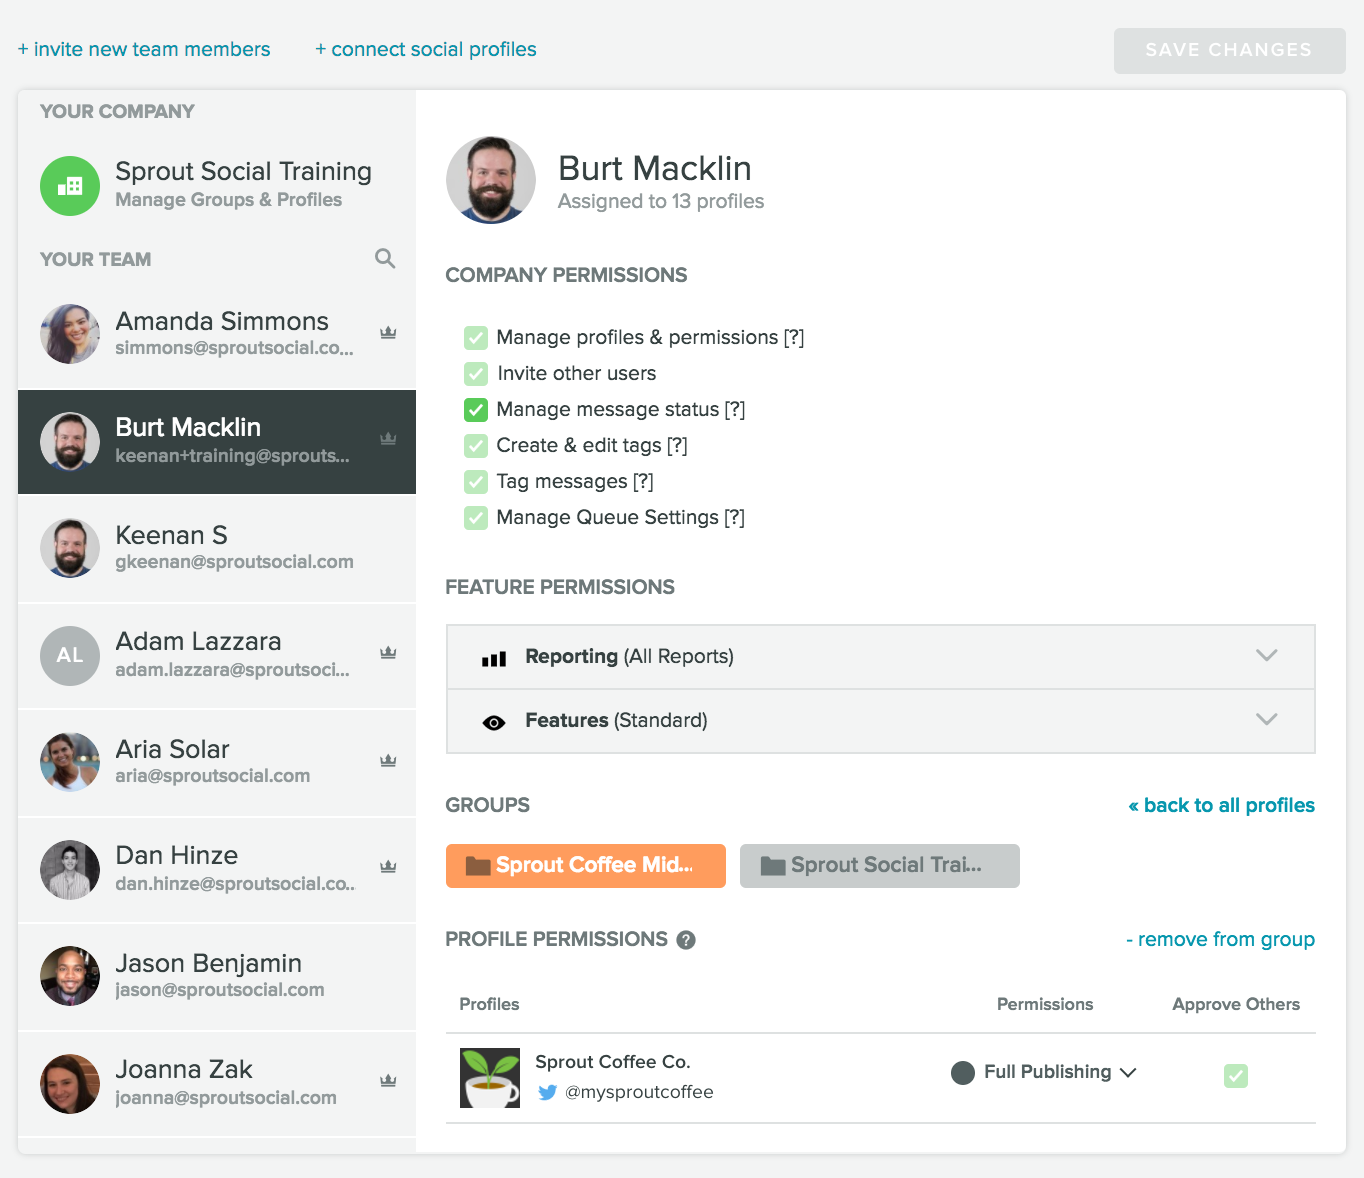Select Joanna Zak in the team list
Image resolution: width=1364 pixels, height=1178 pixels.
[x=217, y=1084]
